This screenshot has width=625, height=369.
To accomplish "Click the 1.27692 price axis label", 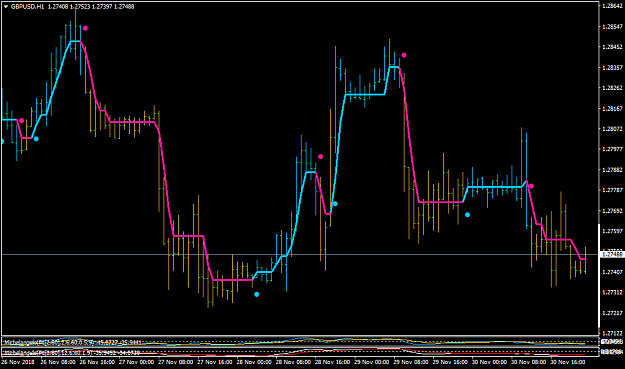I will 612,210.
